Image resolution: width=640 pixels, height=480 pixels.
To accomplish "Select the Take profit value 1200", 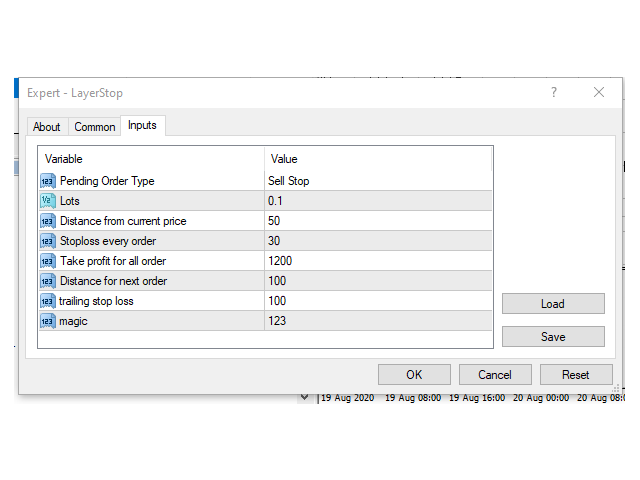I will pyautogui.click(x=378, y=261).
